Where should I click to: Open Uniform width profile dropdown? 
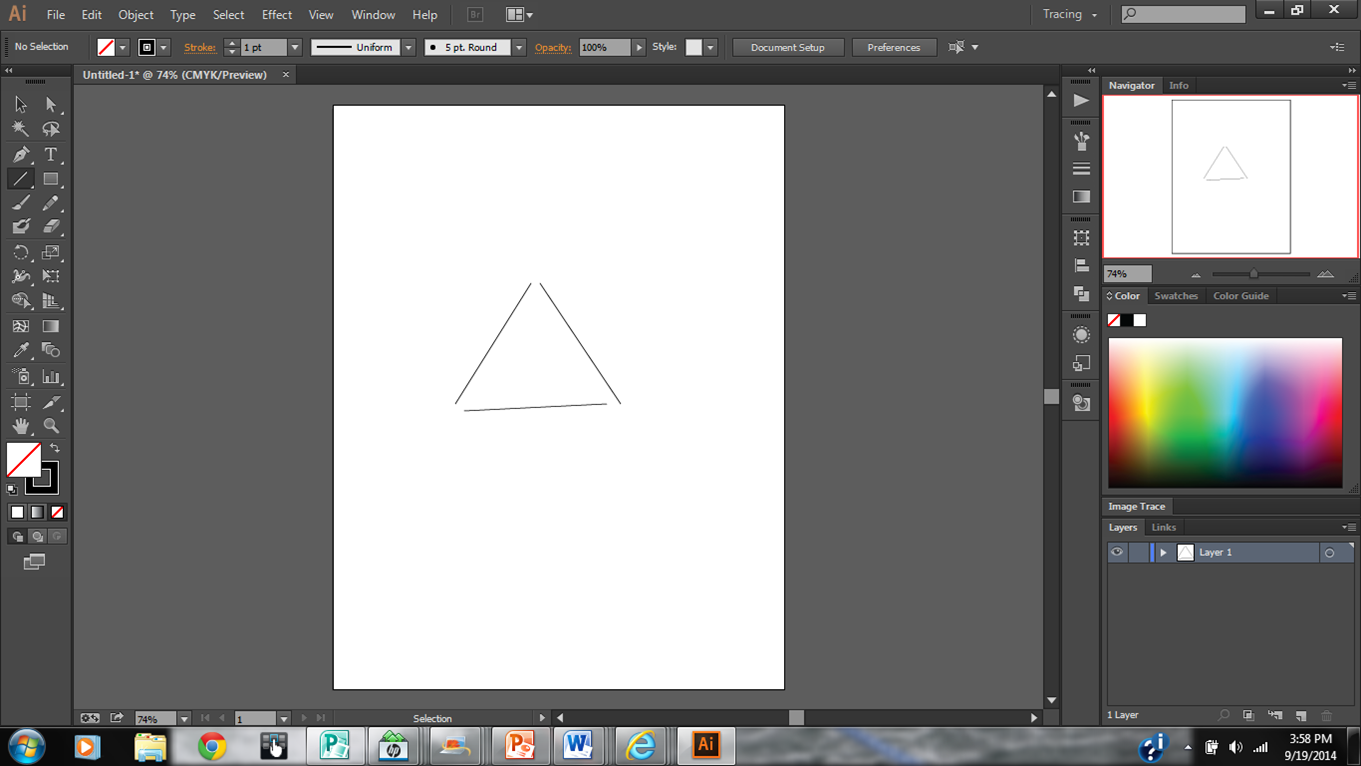pyautogui.click(x=408, y=47)
